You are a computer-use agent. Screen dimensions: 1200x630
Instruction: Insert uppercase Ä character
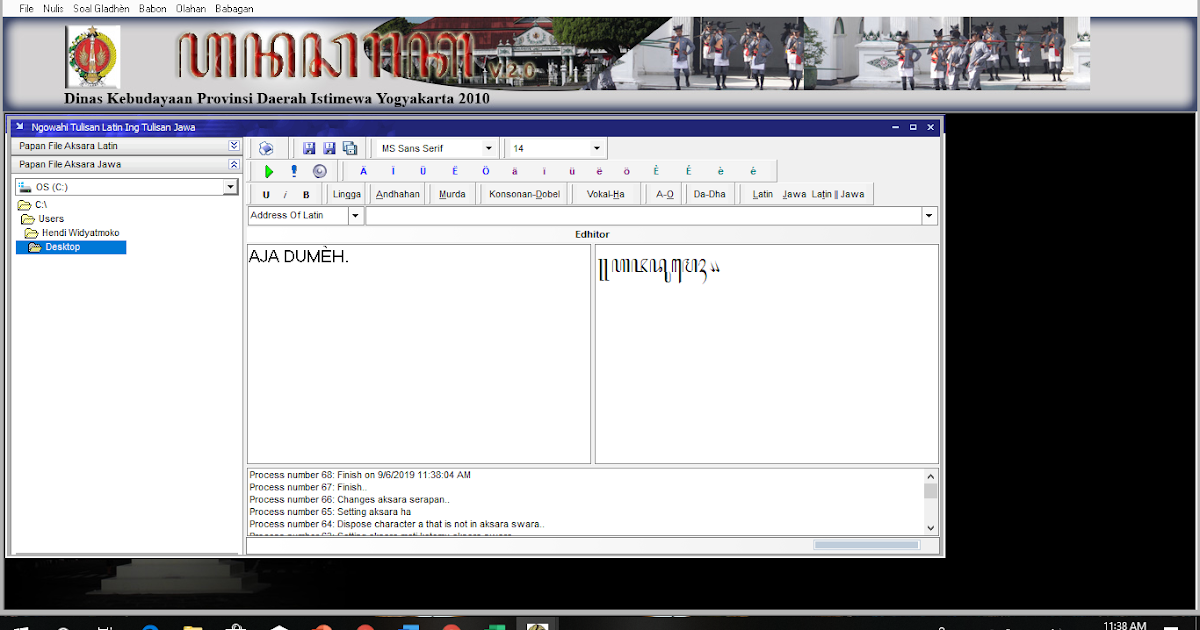coord(363,171)
